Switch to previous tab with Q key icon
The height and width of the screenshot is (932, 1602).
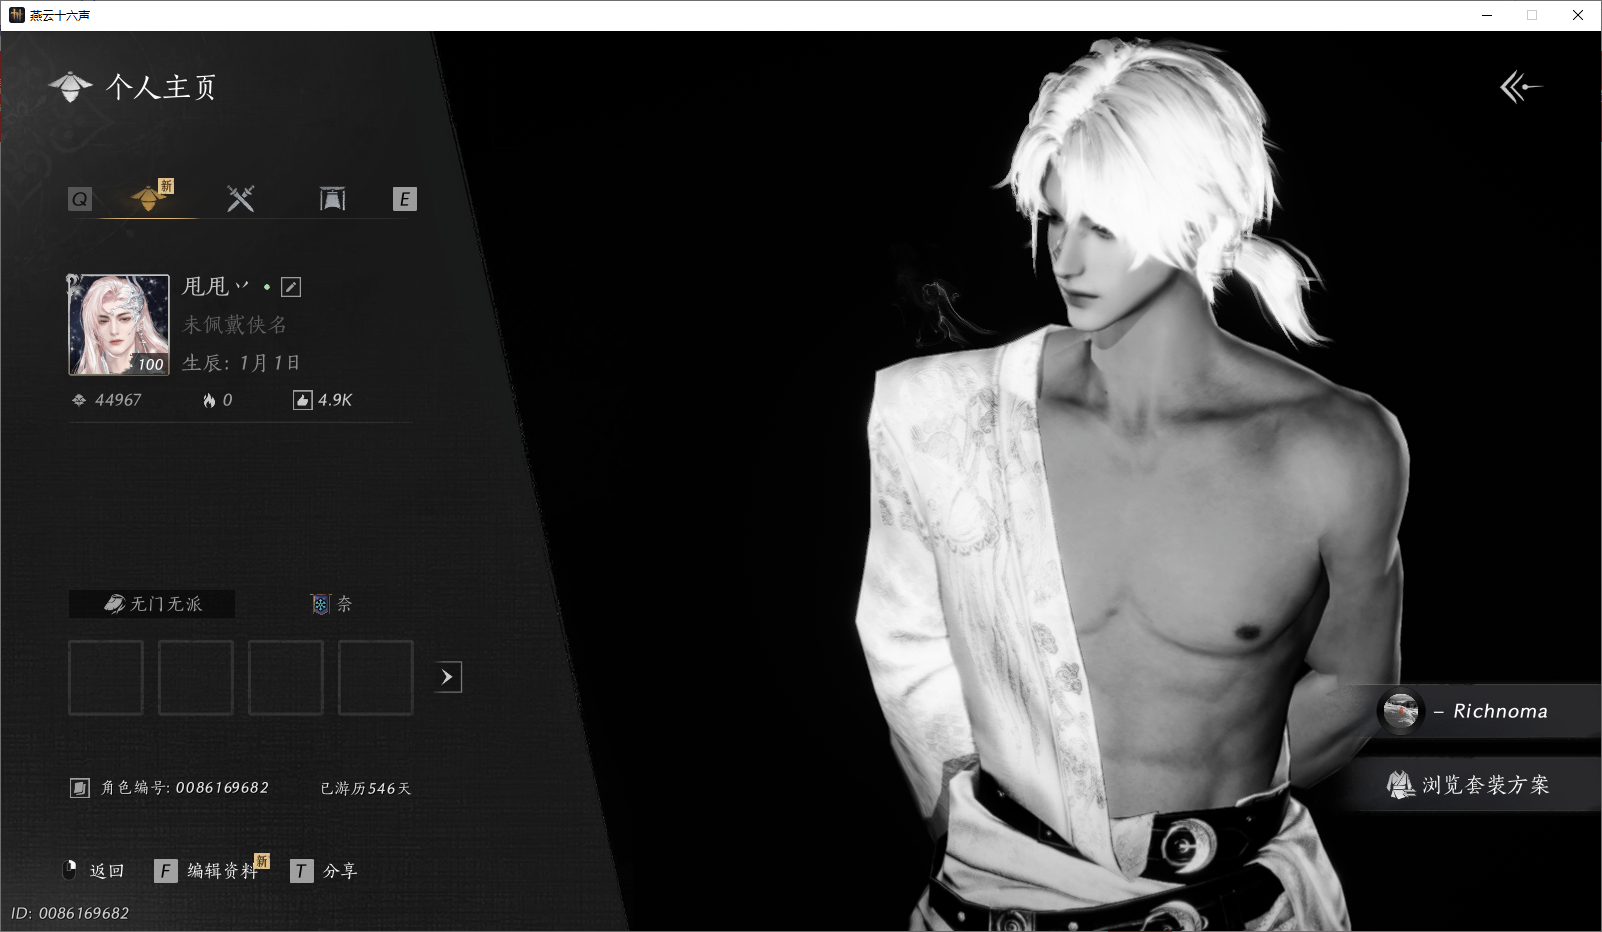[80, 199]
